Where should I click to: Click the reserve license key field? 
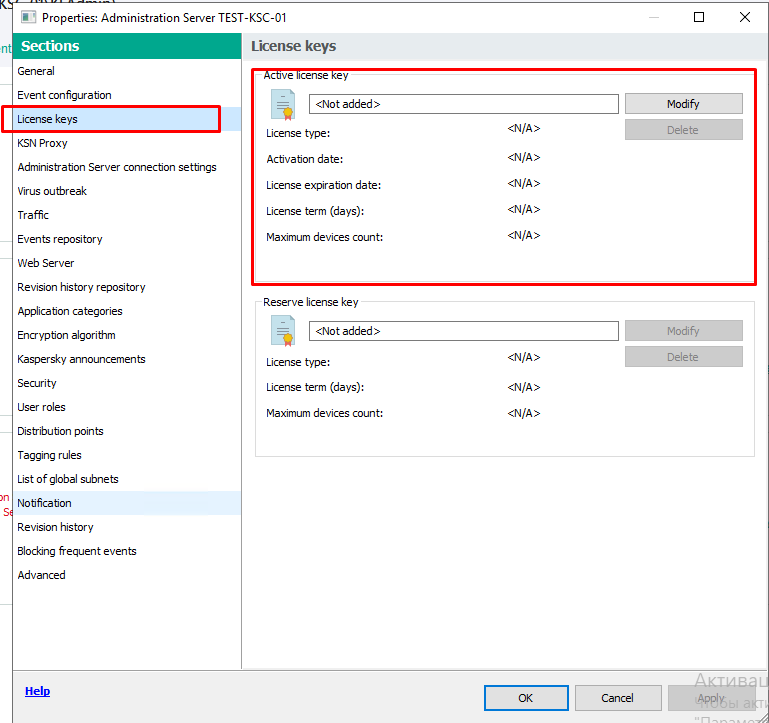coord(463,331)
